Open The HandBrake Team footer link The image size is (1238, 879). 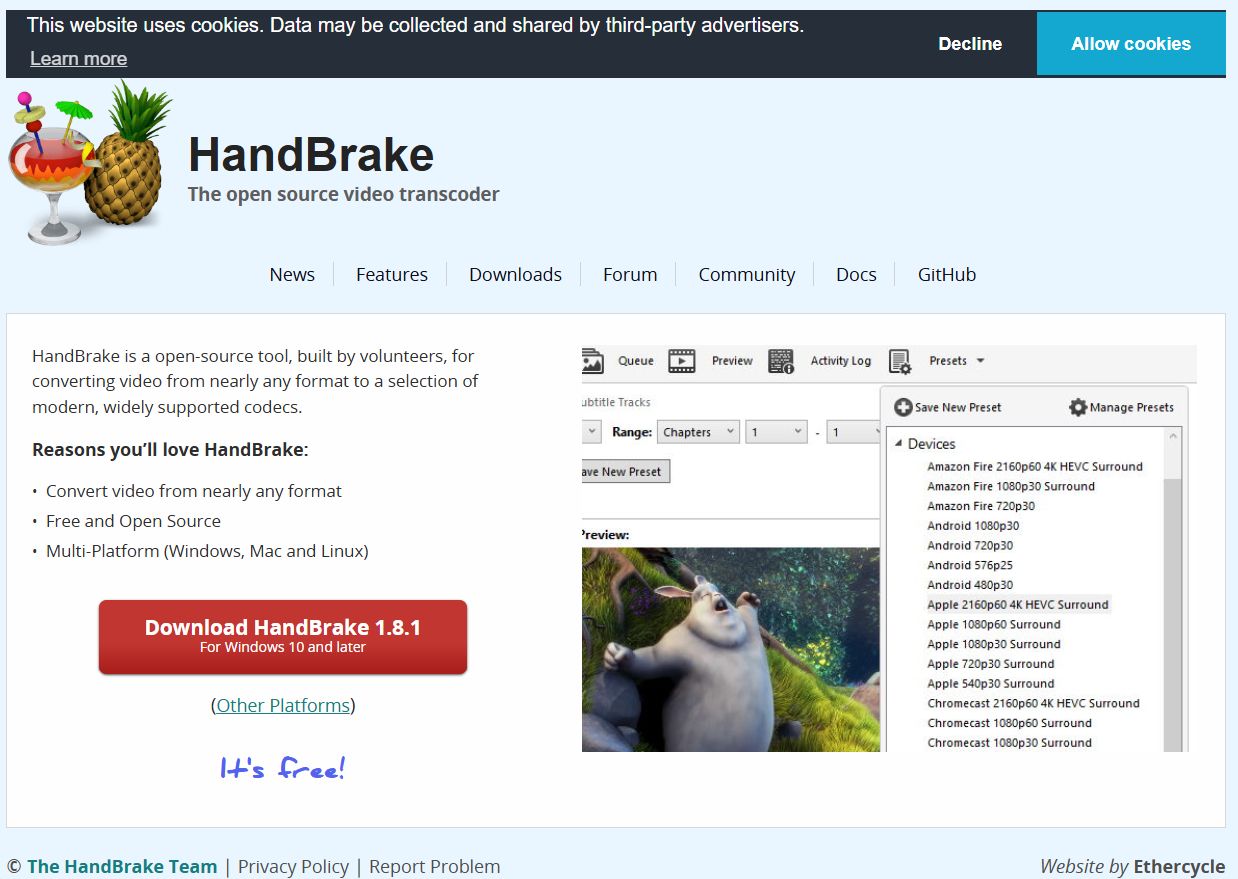122,867
